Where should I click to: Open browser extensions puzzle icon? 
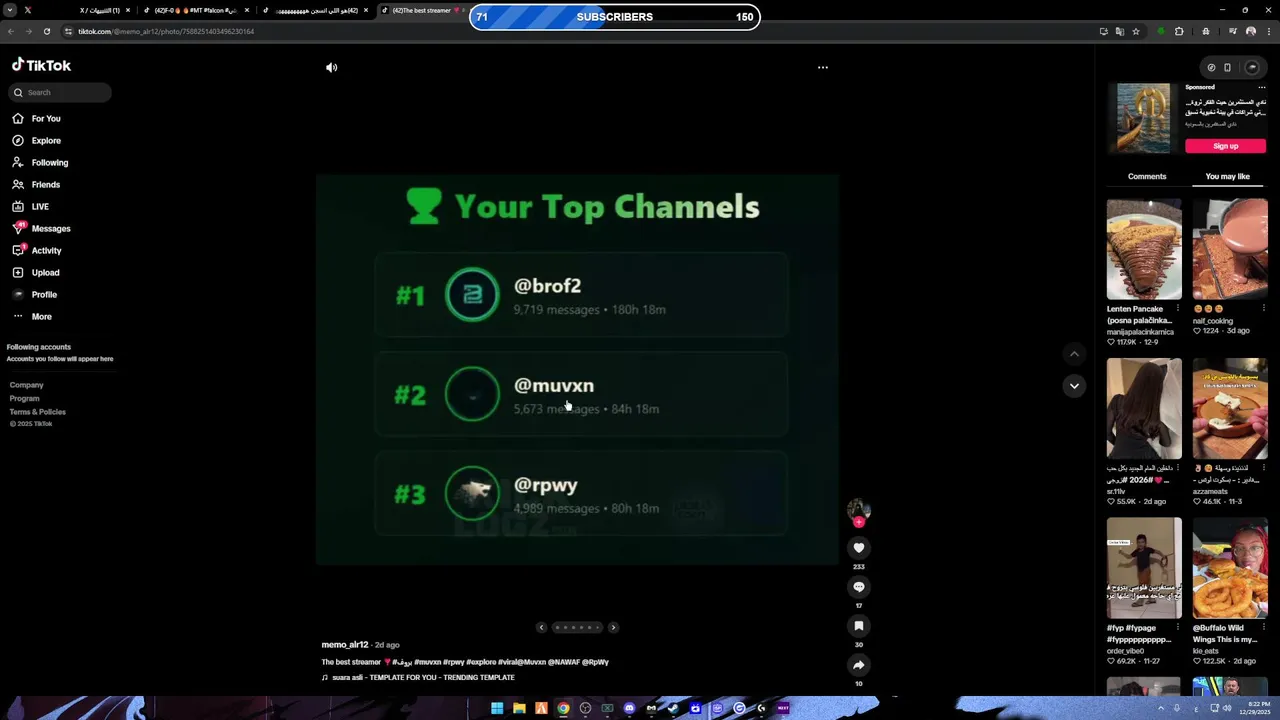1179,31
